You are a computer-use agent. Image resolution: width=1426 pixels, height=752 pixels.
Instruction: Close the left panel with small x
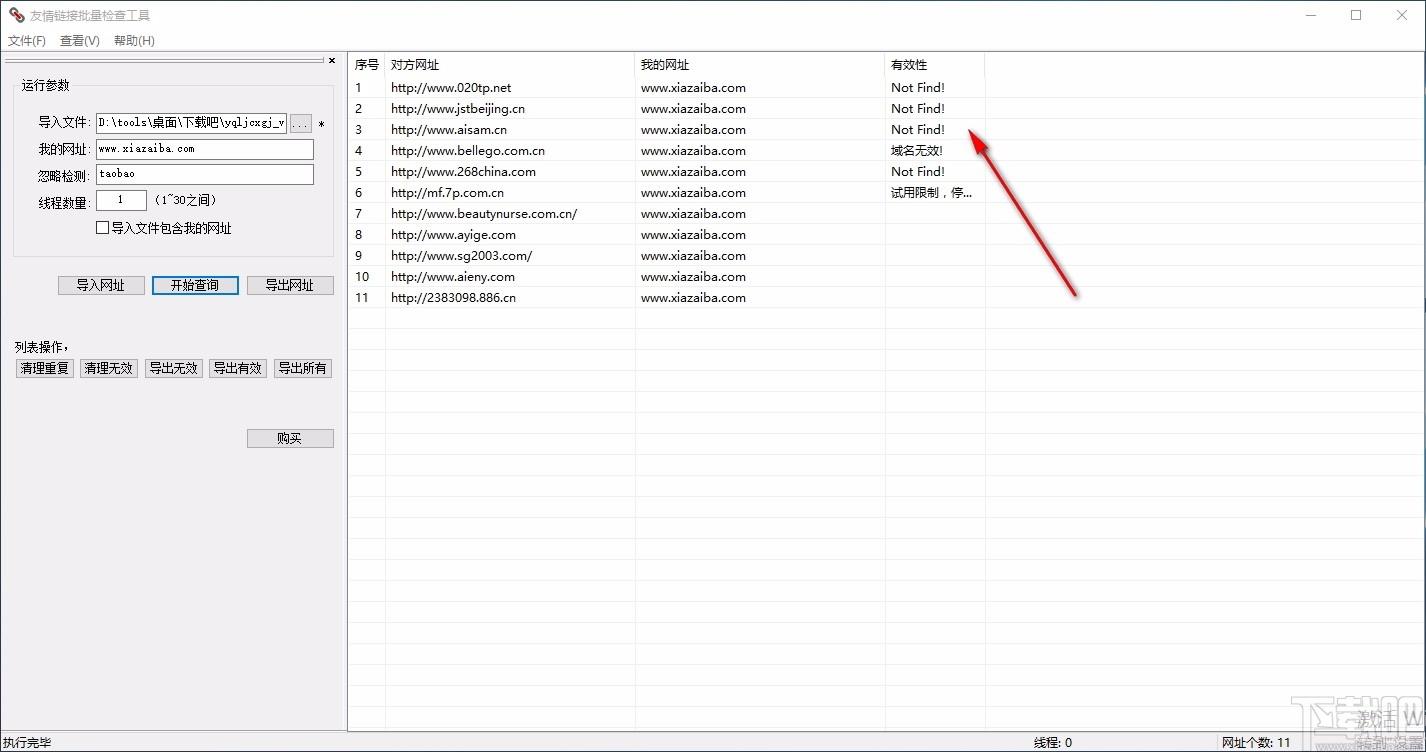click(332, 61)
